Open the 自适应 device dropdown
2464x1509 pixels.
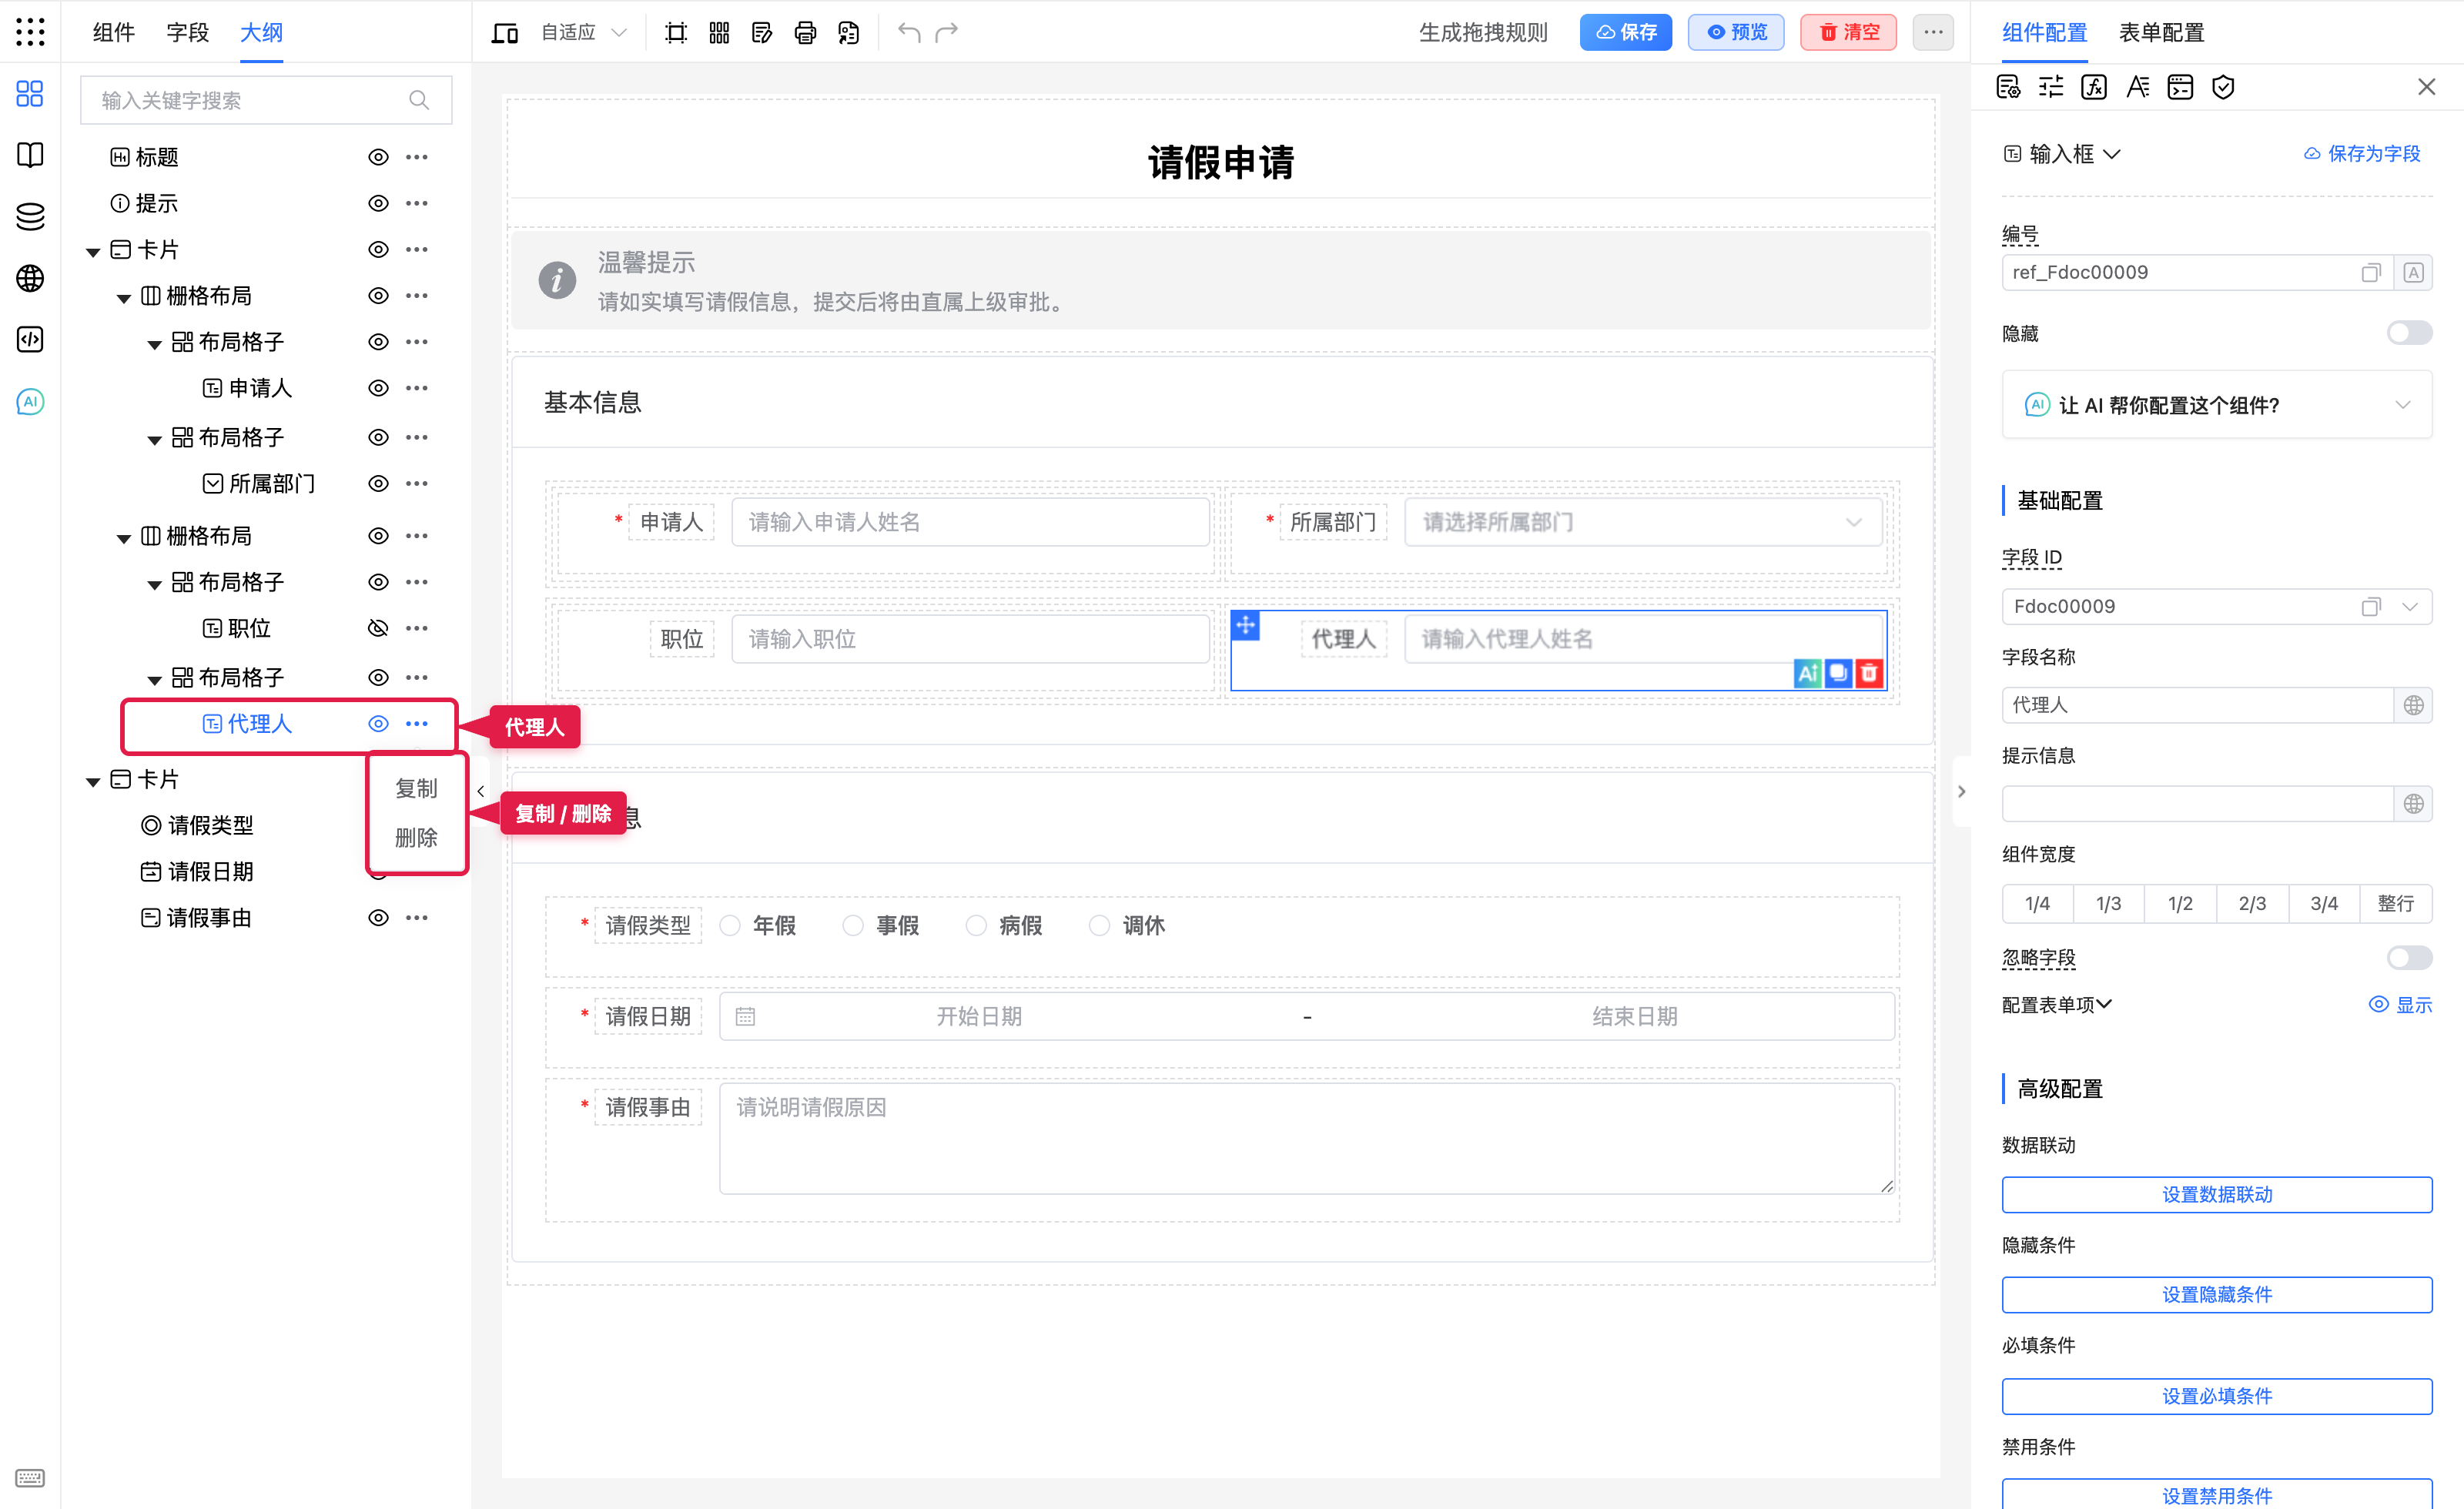(x=584, y=32)
